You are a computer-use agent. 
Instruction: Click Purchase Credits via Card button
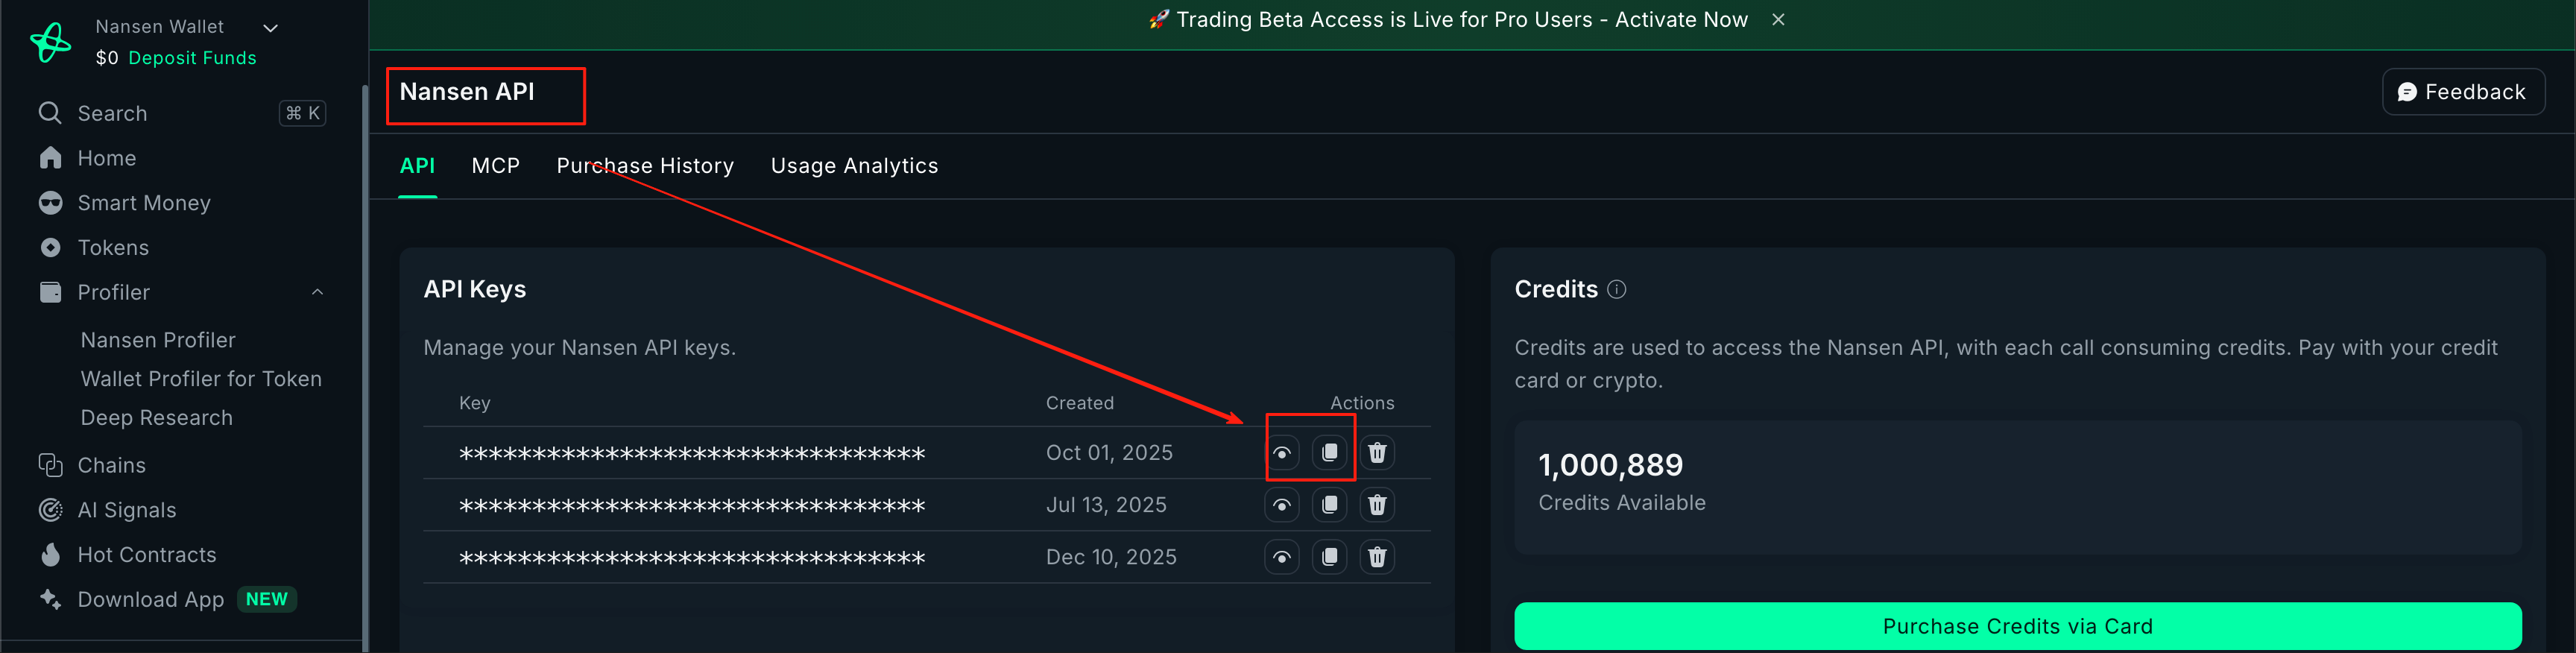pos(2017,626)
